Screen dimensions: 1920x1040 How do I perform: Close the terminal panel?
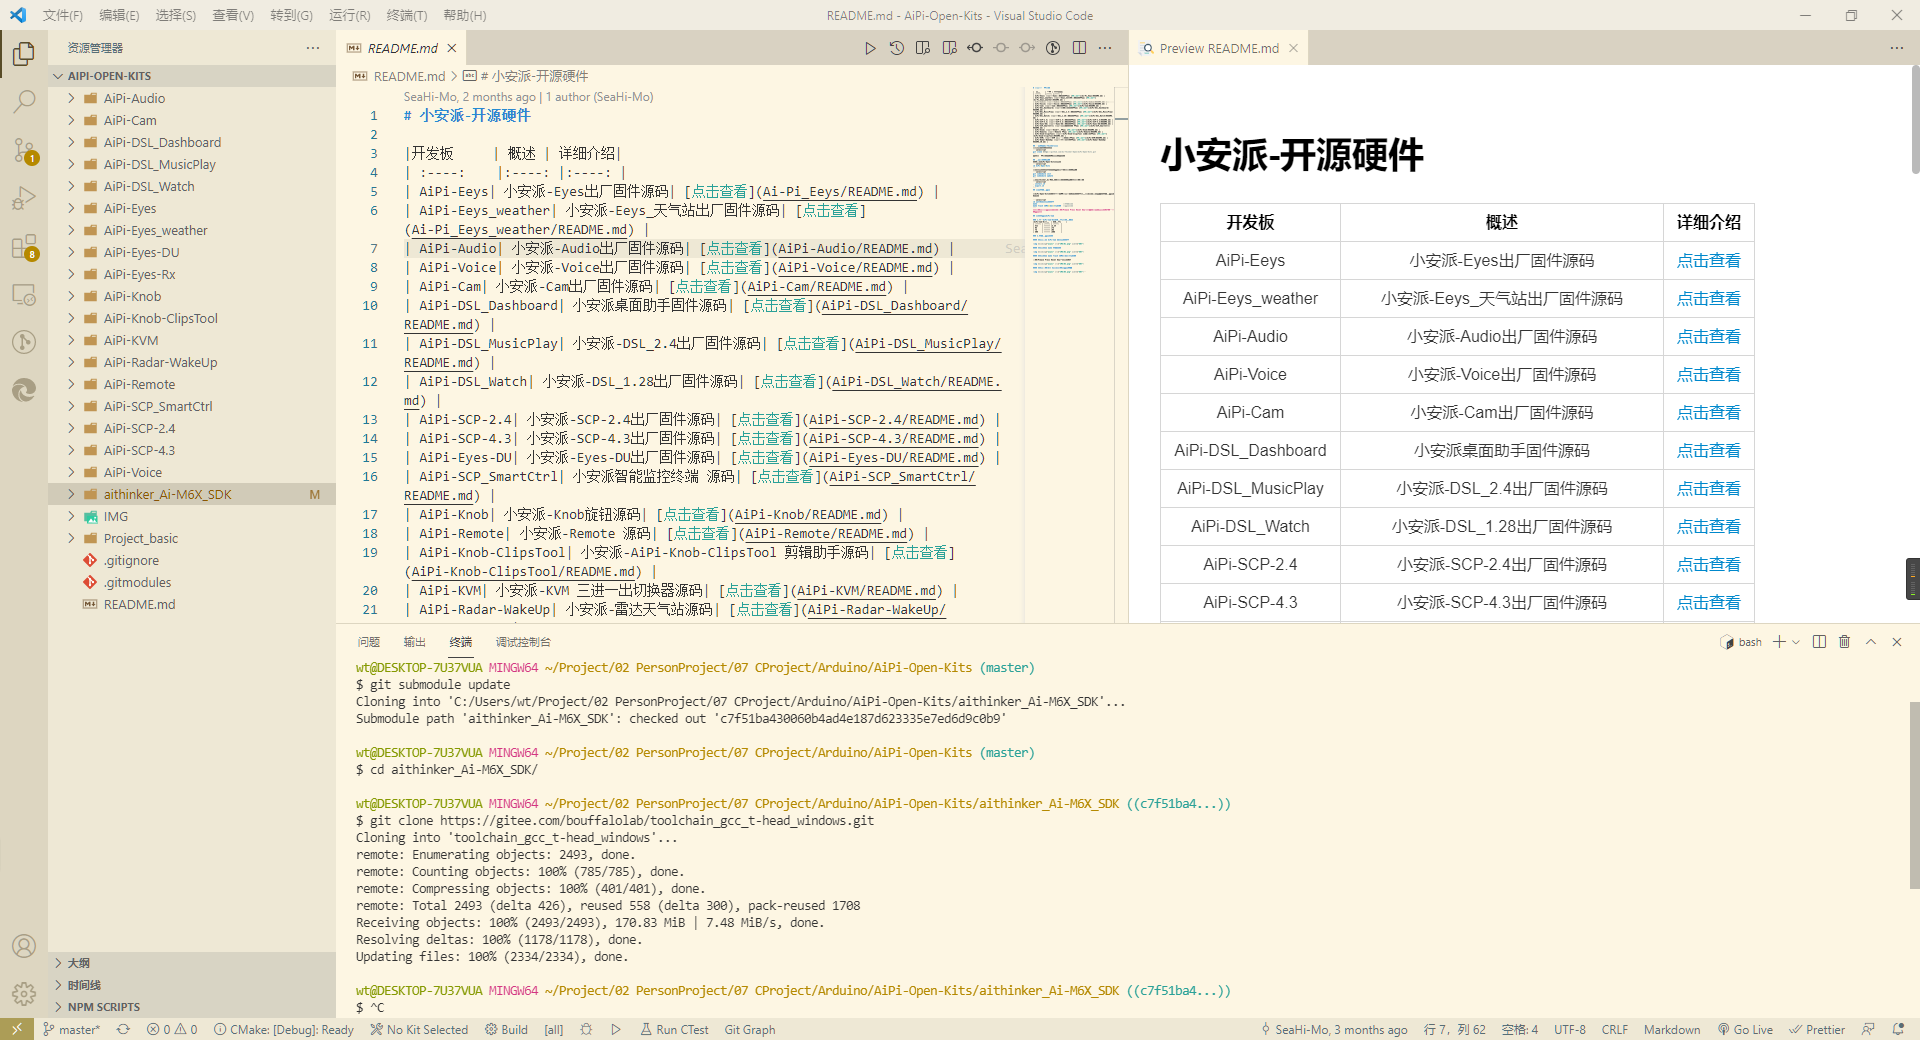[x=1897, y=642]
